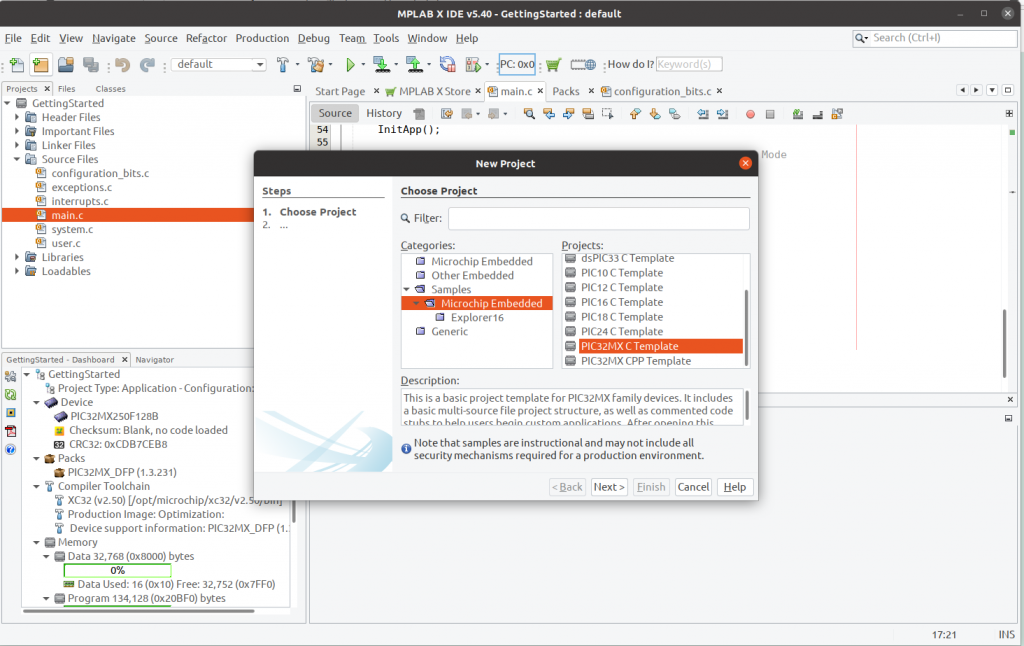Select the Explorer16 category
This screenshot has width=1024, height=646.
tap(477, 317)
